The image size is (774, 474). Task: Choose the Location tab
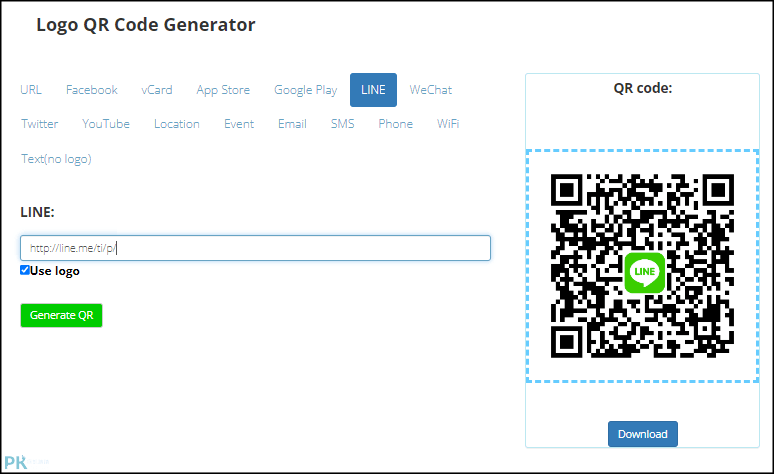pyautogui.click(x=177, y=124)
